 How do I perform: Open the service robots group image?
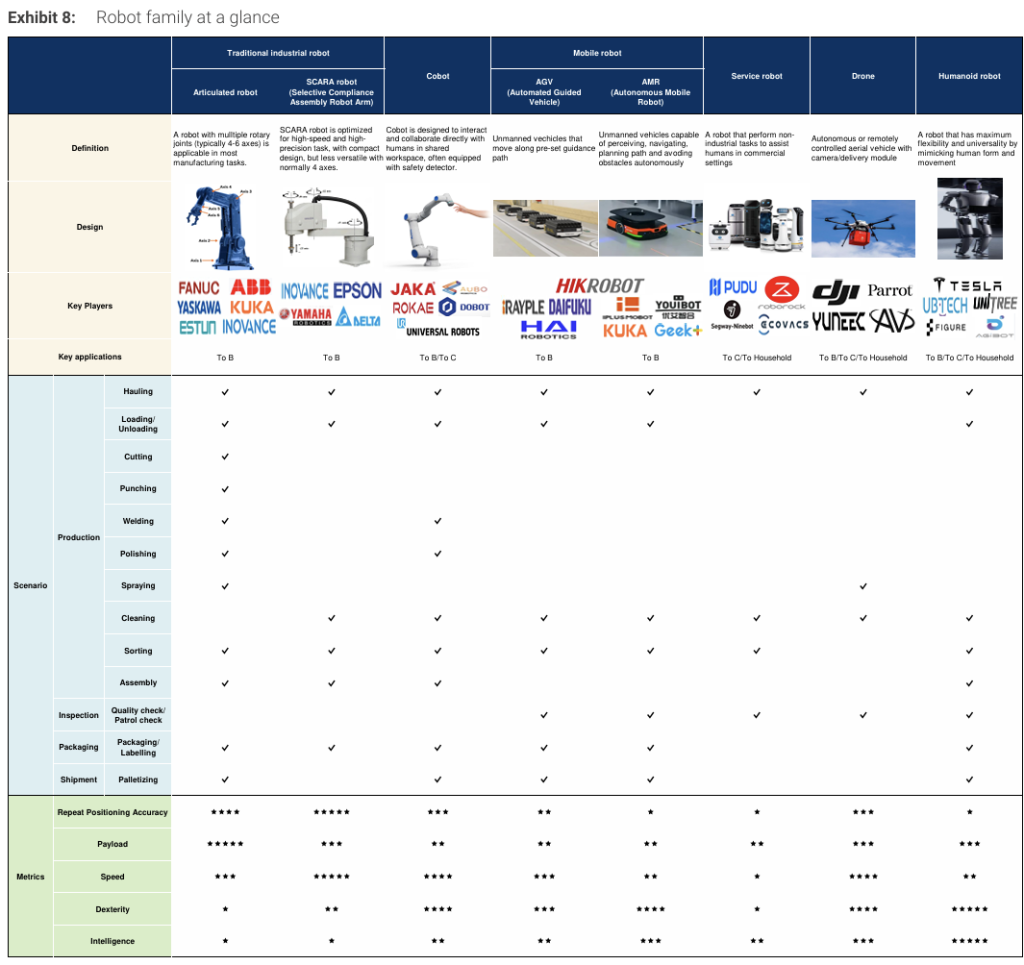(756, 225)
